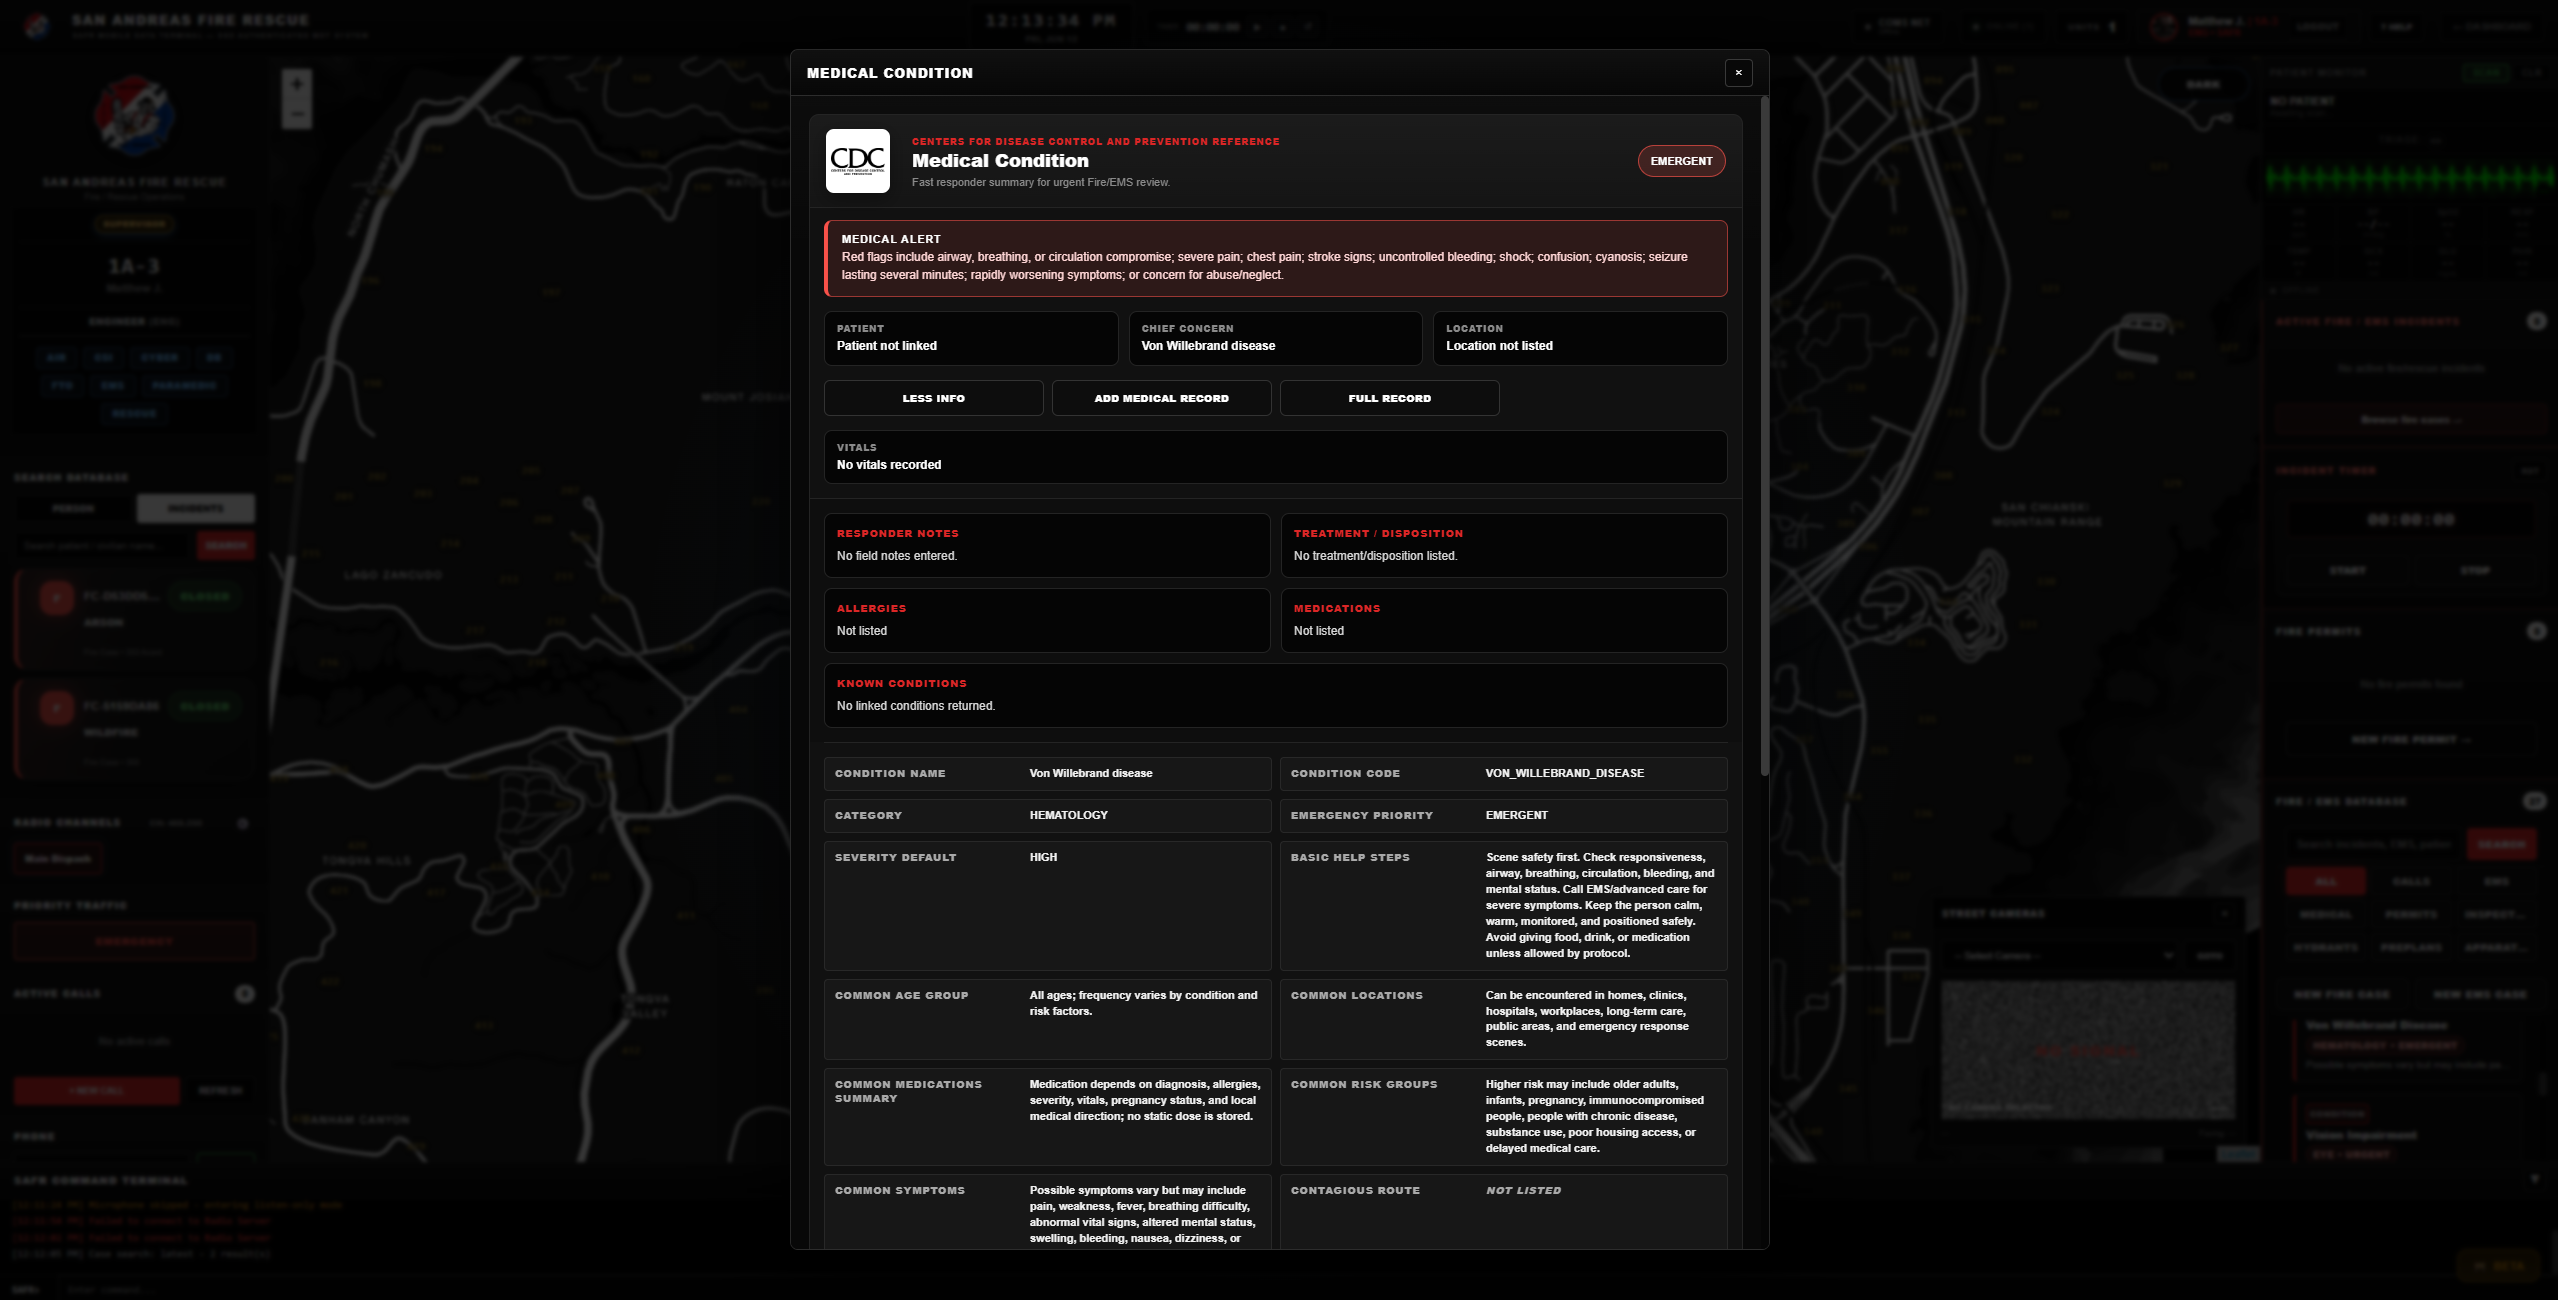Click the EMERGENT priority badge
This screenshot has width=2558, height=1300.
tap(1681, 161)
